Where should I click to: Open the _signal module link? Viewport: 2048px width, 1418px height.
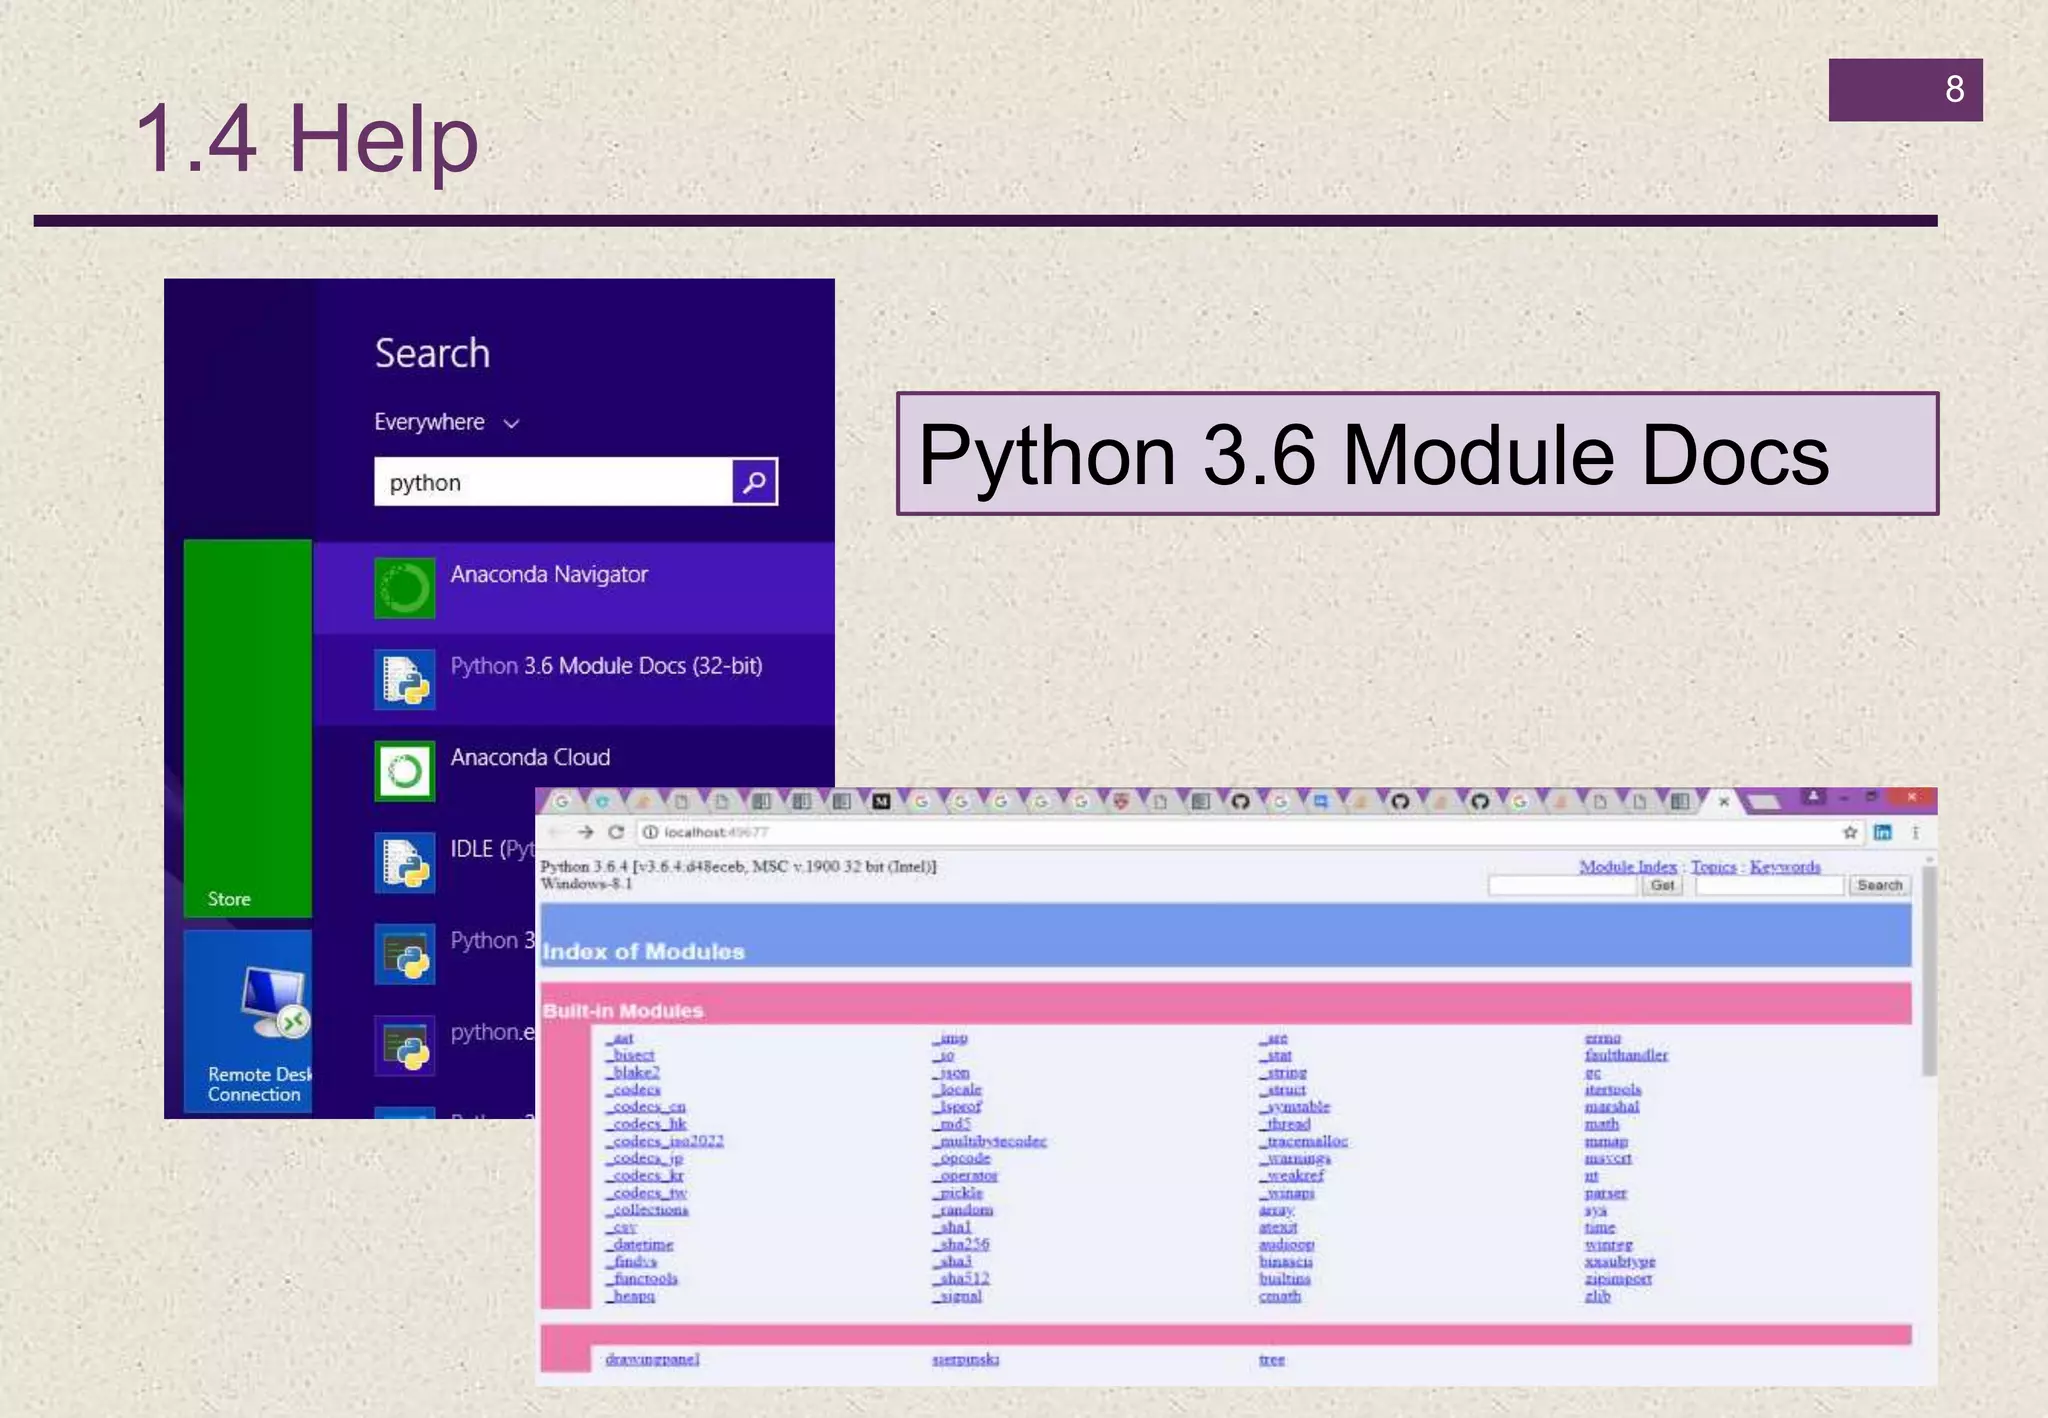(957, 1296)
